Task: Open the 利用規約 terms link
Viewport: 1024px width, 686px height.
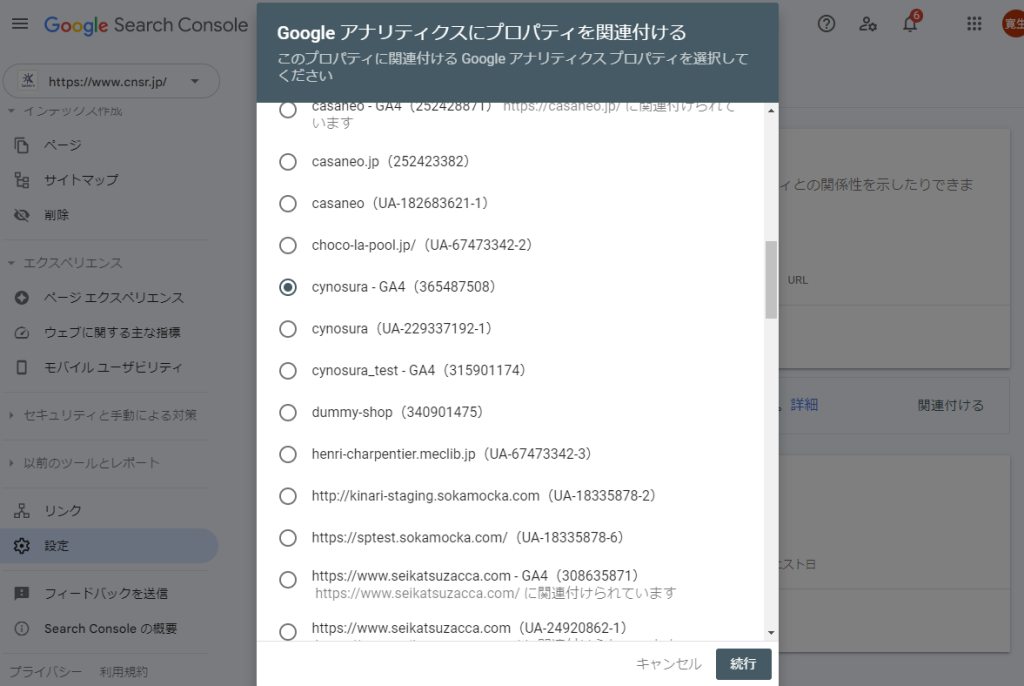Action: tap(123, 672)
